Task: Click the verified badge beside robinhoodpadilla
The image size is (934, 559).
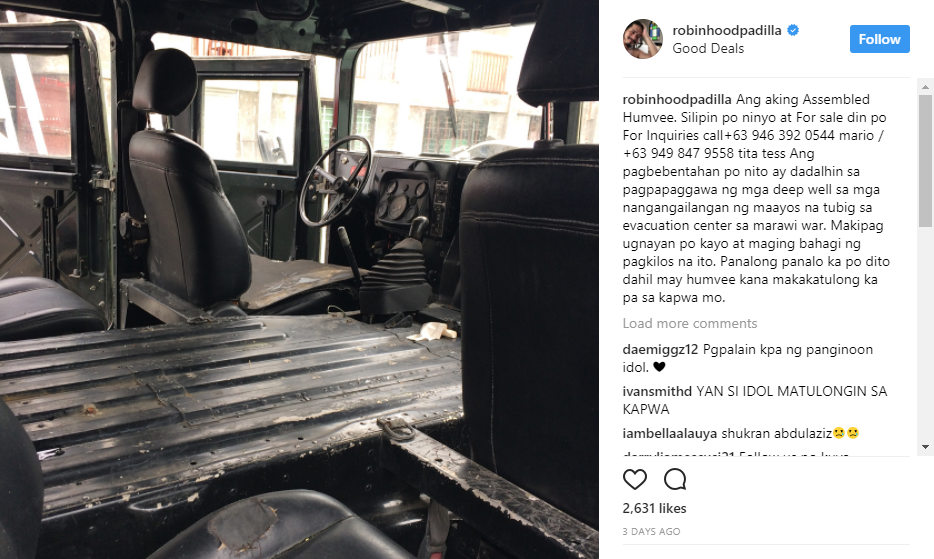Action: tap(793, 30)
